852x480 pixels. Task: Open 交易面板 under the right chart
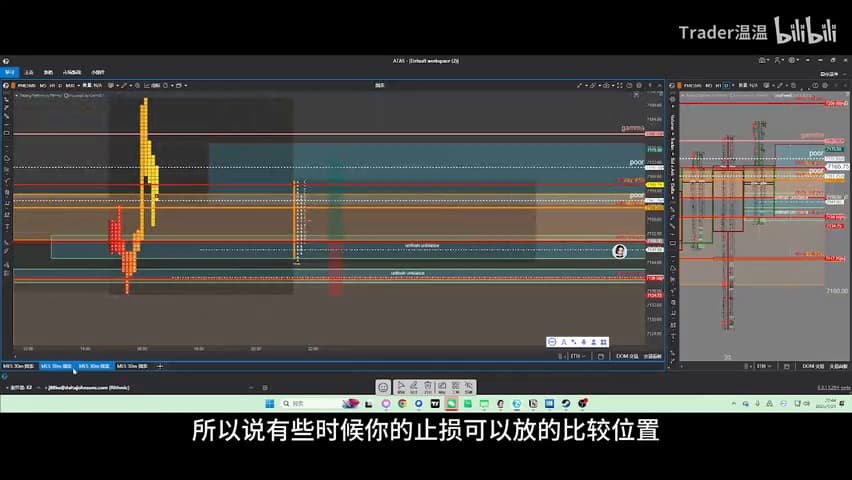click(838, 366)
